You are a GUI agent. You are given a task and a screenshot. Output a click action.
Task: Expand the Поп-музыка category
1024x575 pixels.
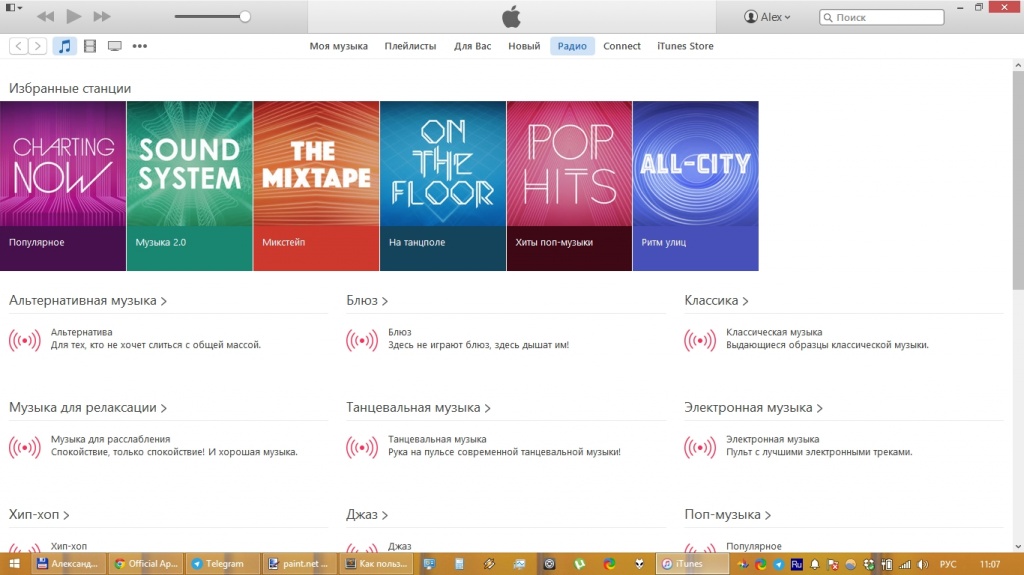click(x=728, y=515)
